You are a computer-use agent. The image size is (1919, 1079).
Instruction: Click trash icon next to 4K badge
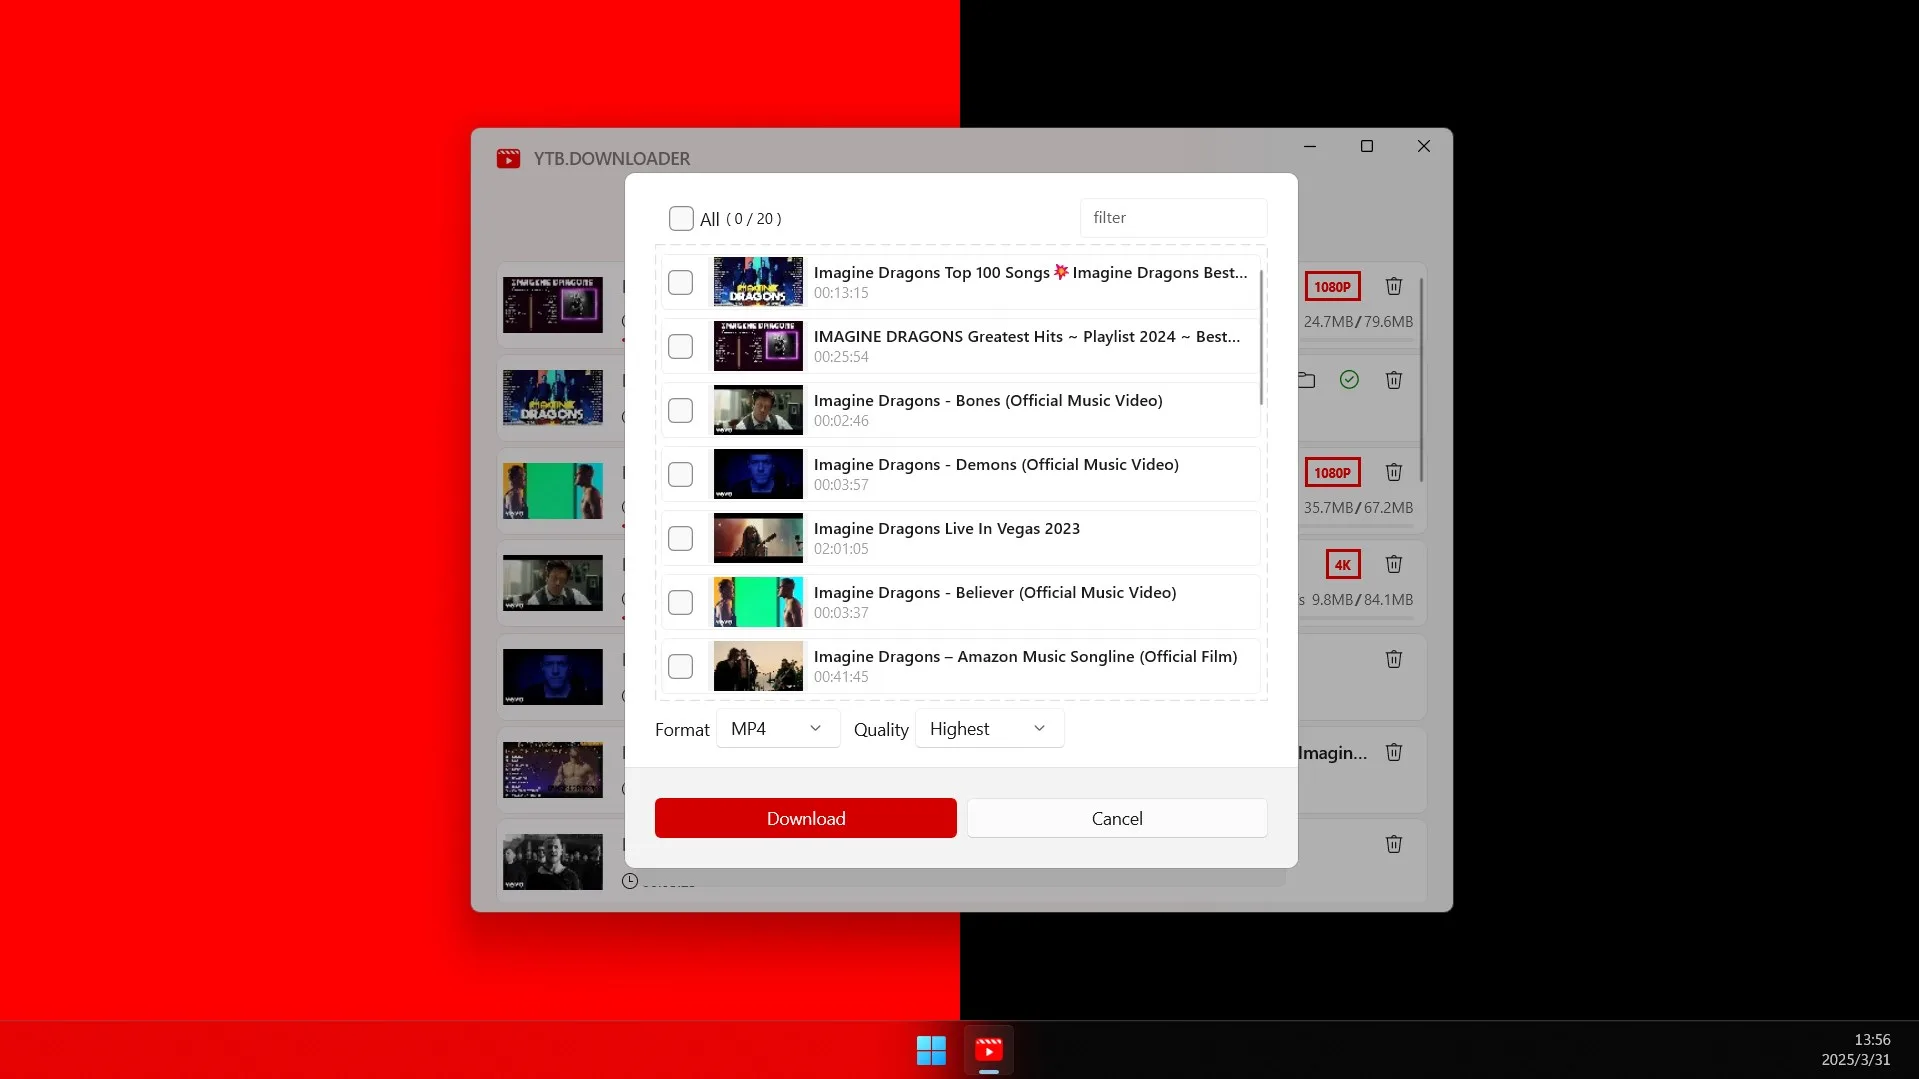[x=1393, y=564]
